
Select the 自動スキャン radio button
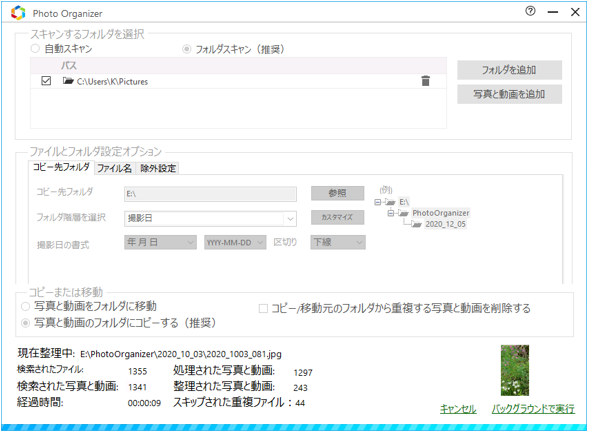tap(35, 48)
